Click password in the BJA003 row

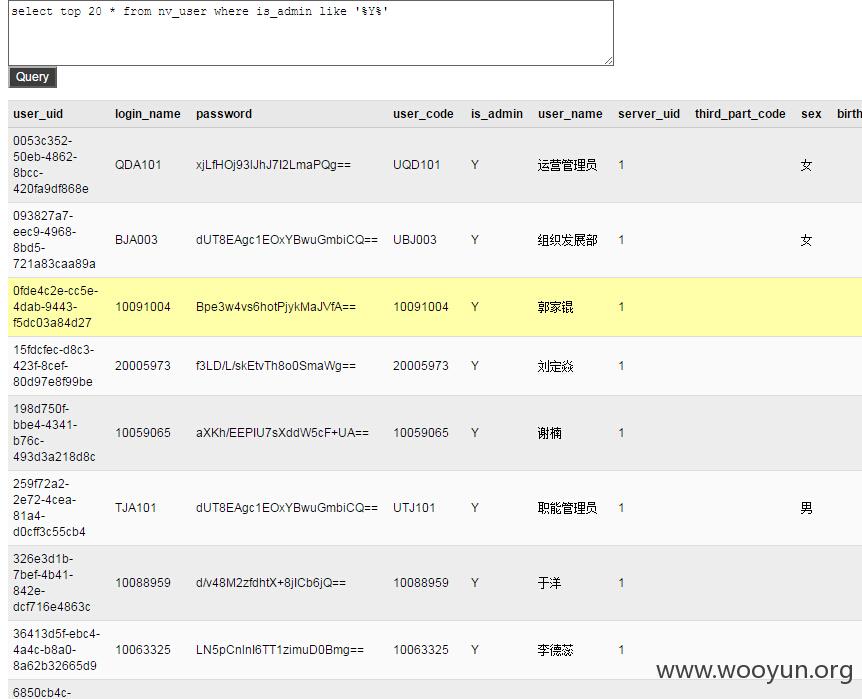coord(287,240)
